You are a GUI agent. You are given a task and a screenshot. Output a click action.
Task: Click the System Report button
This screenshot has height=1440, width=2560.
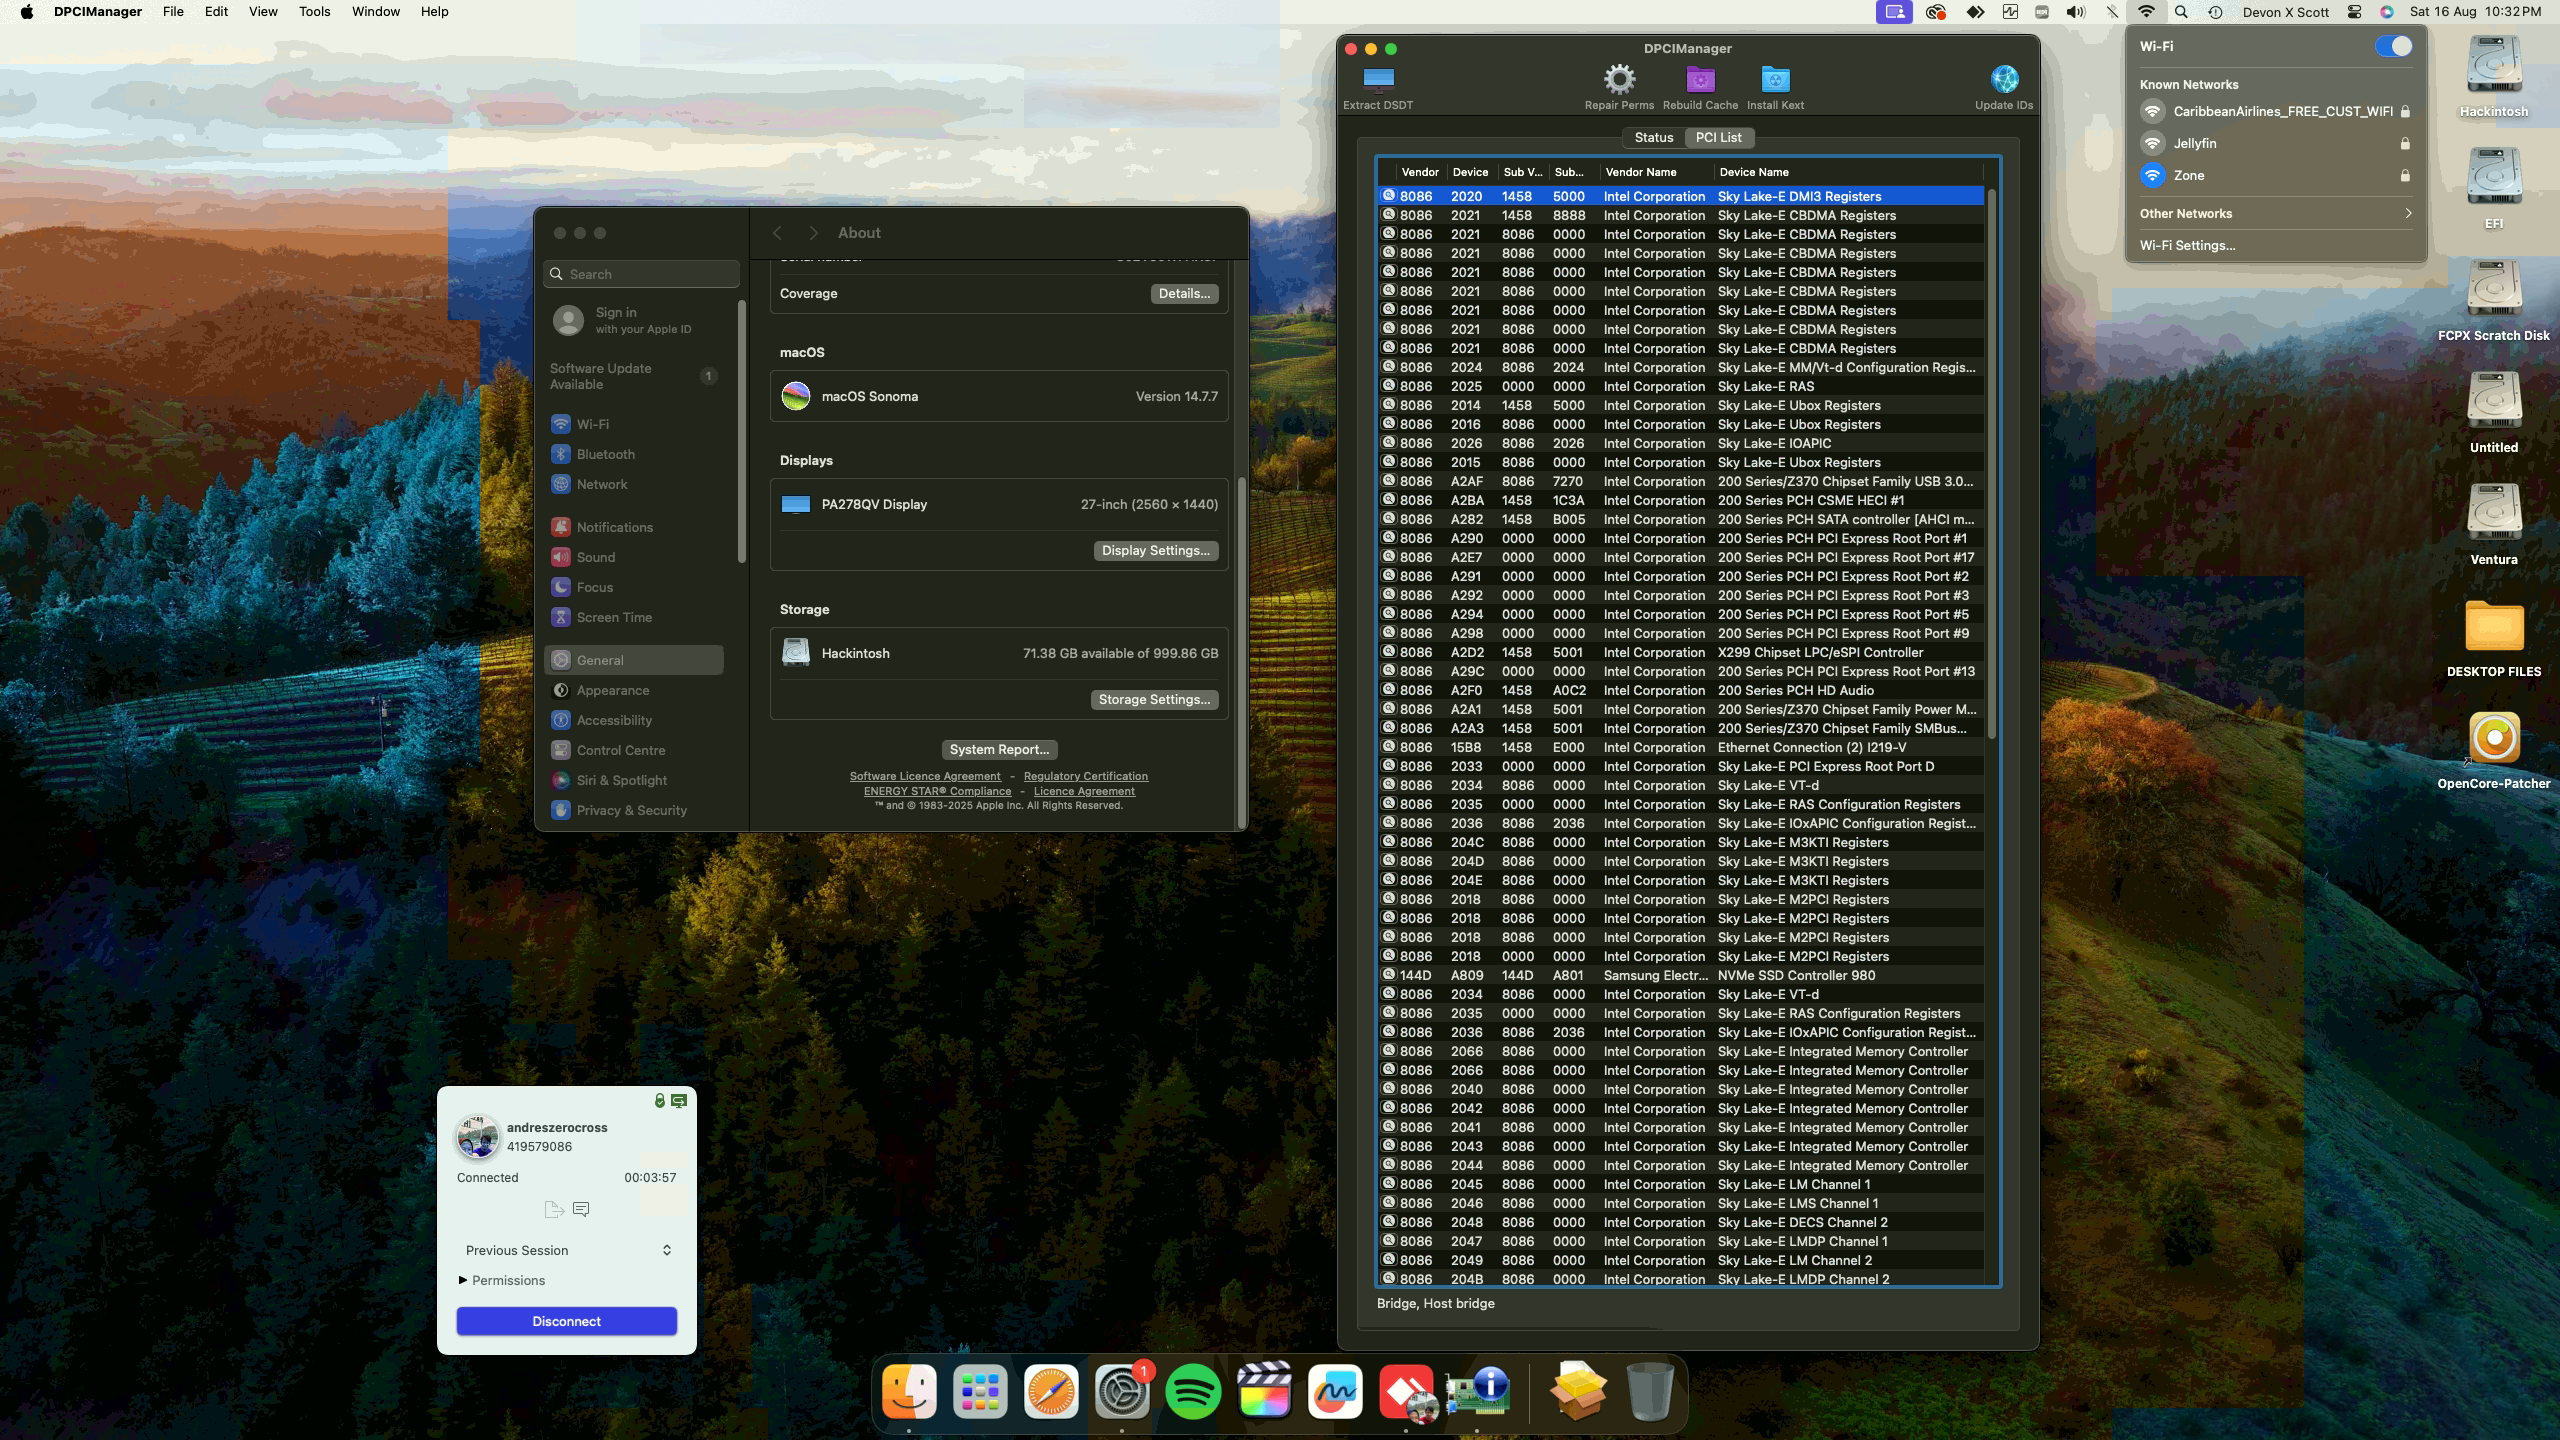pyautogui.click(x=999, y=749)
